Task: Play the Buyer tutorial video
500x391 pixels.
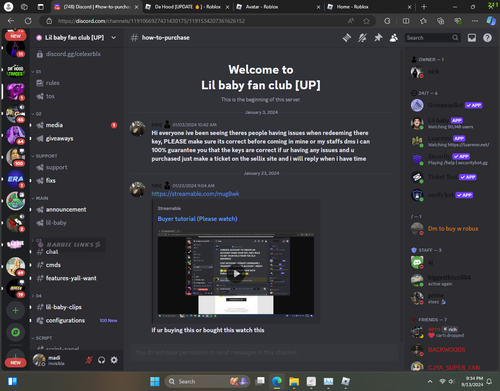Action: point(236,274)
